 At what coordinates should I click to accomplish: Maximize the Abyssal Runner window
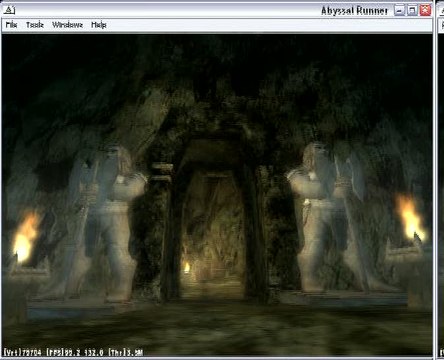click(412, 10)
